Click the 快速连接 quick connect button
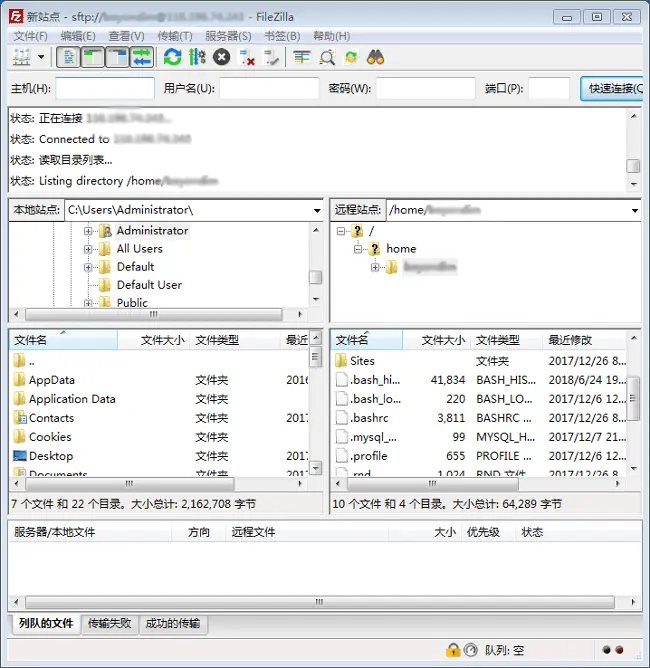 (612, 88)
